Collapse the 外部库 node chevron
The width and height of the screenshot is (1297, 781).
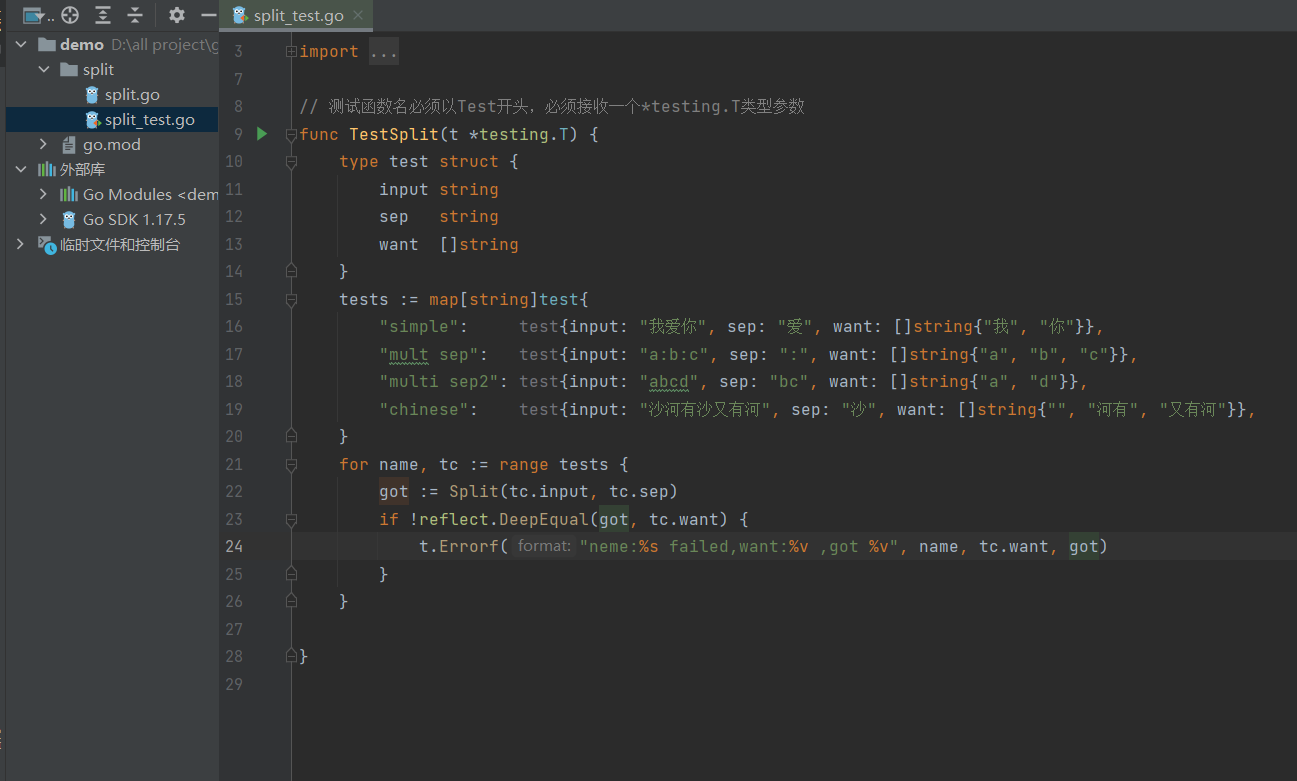point(21,169)
